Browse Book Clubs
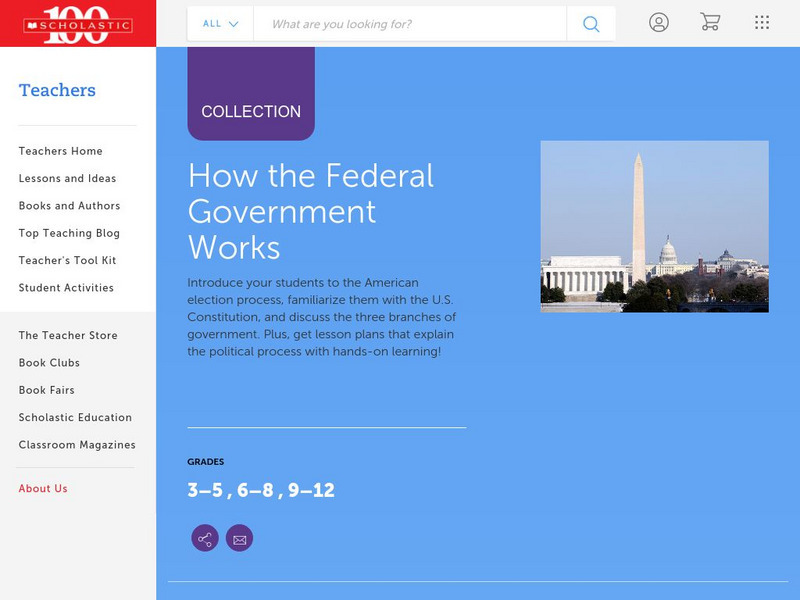Viewport: 800px width, 600px height. [48, 363]
